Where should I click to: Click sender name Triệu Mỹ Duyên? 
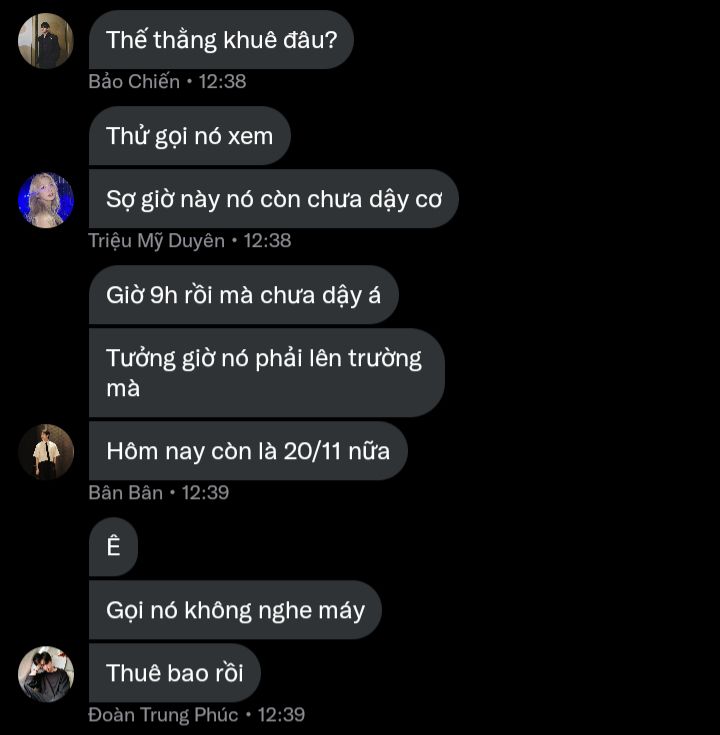coord(157,241)
